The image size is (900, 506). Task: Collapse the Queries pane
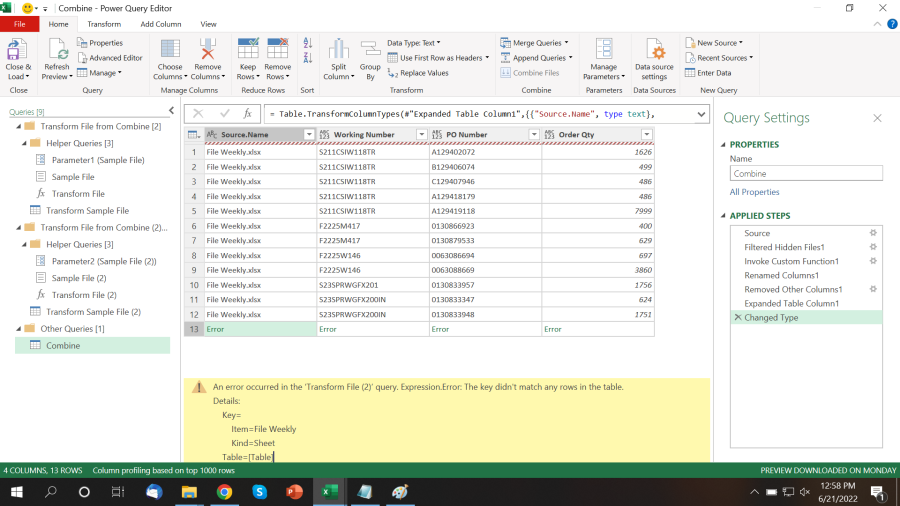171,111
